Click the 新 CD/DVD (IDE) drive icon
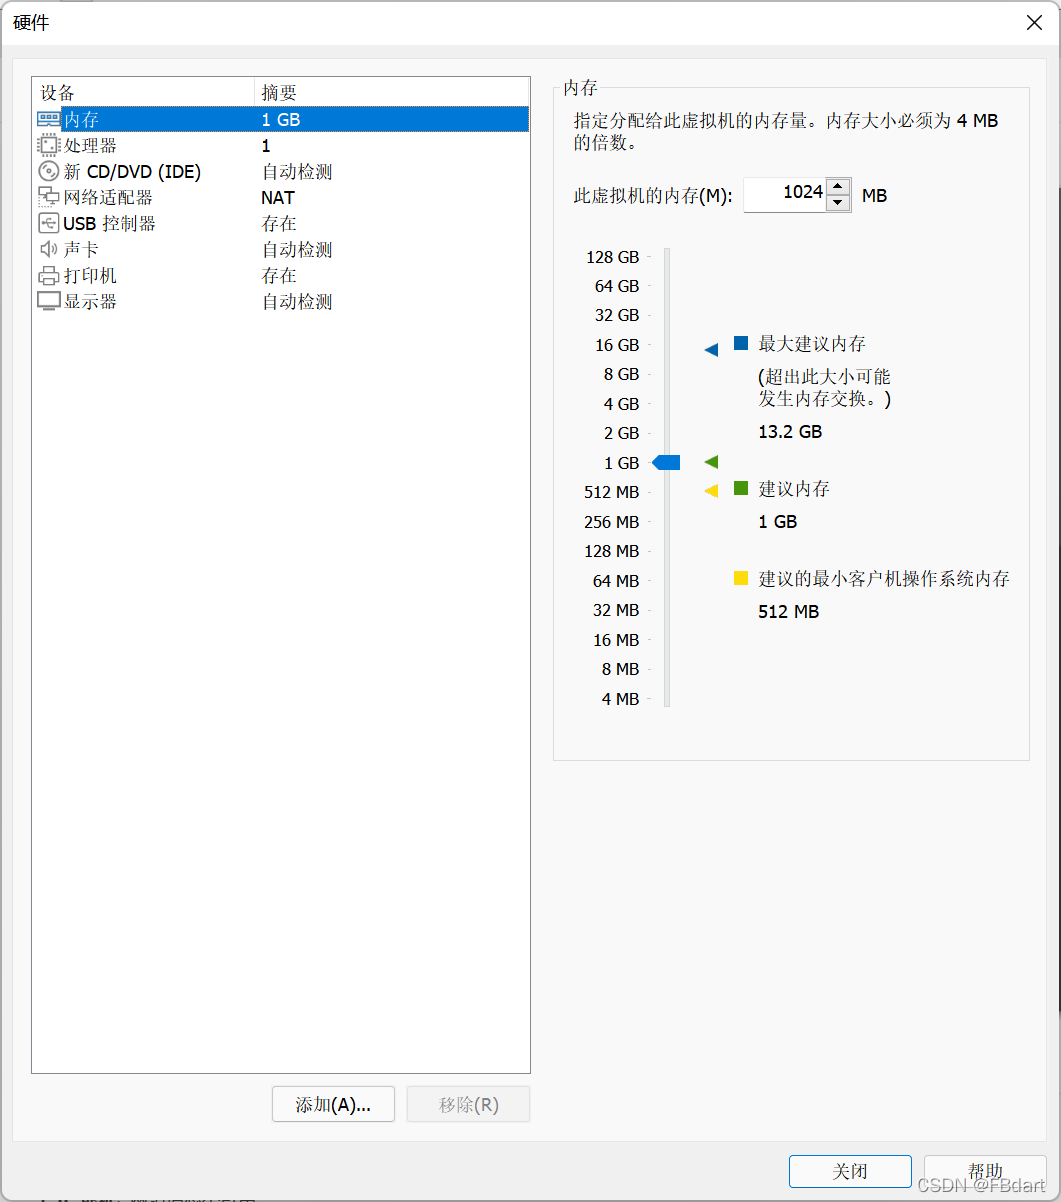 (48, 171)
